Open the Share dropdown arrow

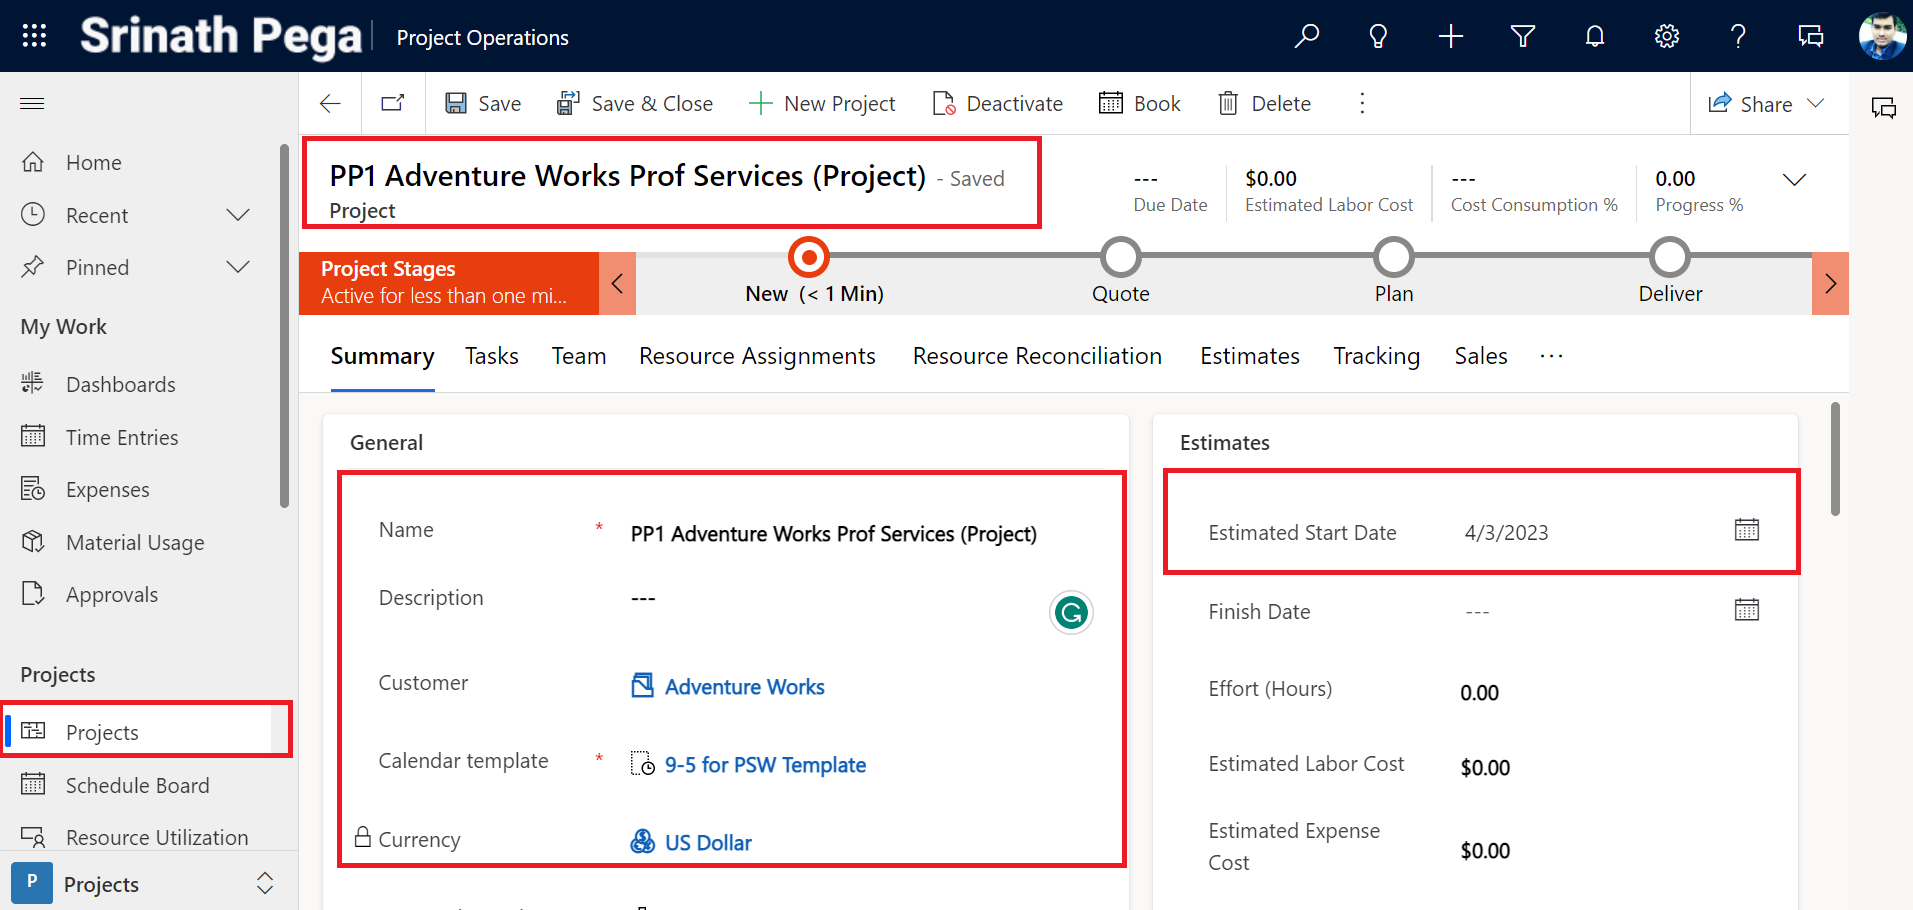pyautogui.click(x=1816, y=103)
